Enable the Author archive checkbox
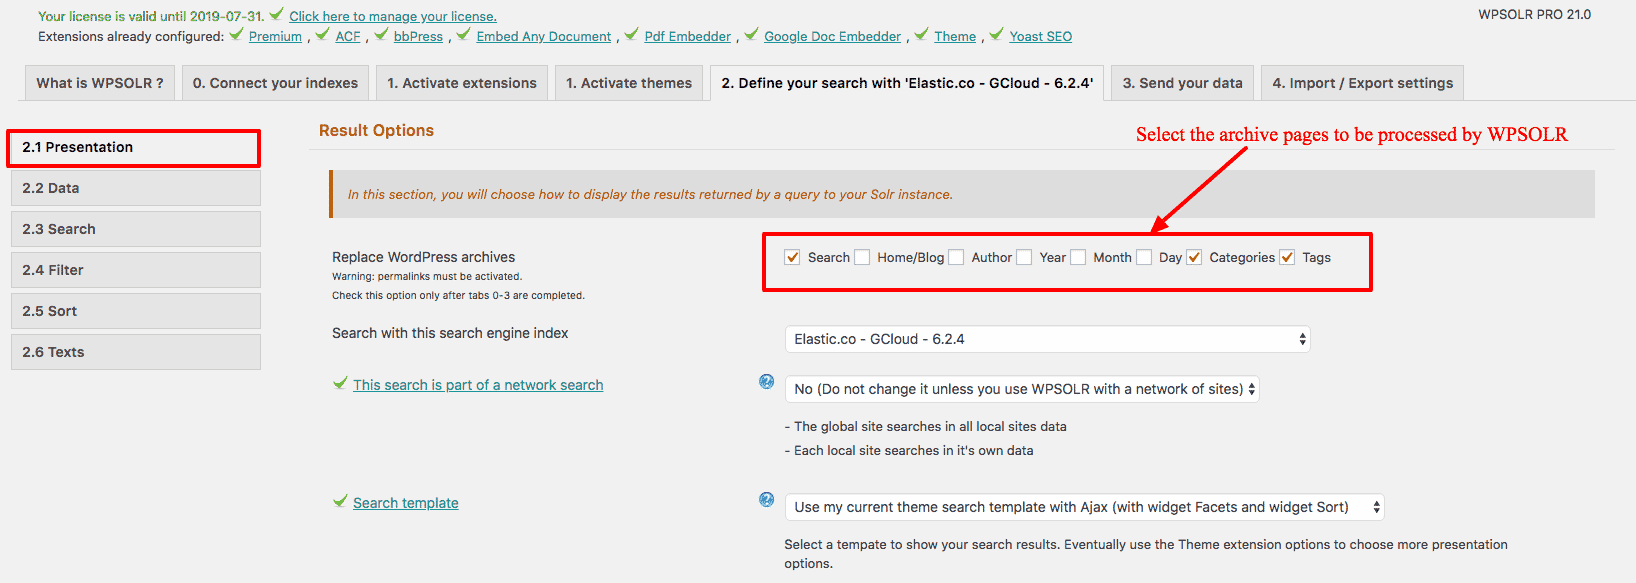The height and width of the screenshot is (583, 1636). [956, 257]
